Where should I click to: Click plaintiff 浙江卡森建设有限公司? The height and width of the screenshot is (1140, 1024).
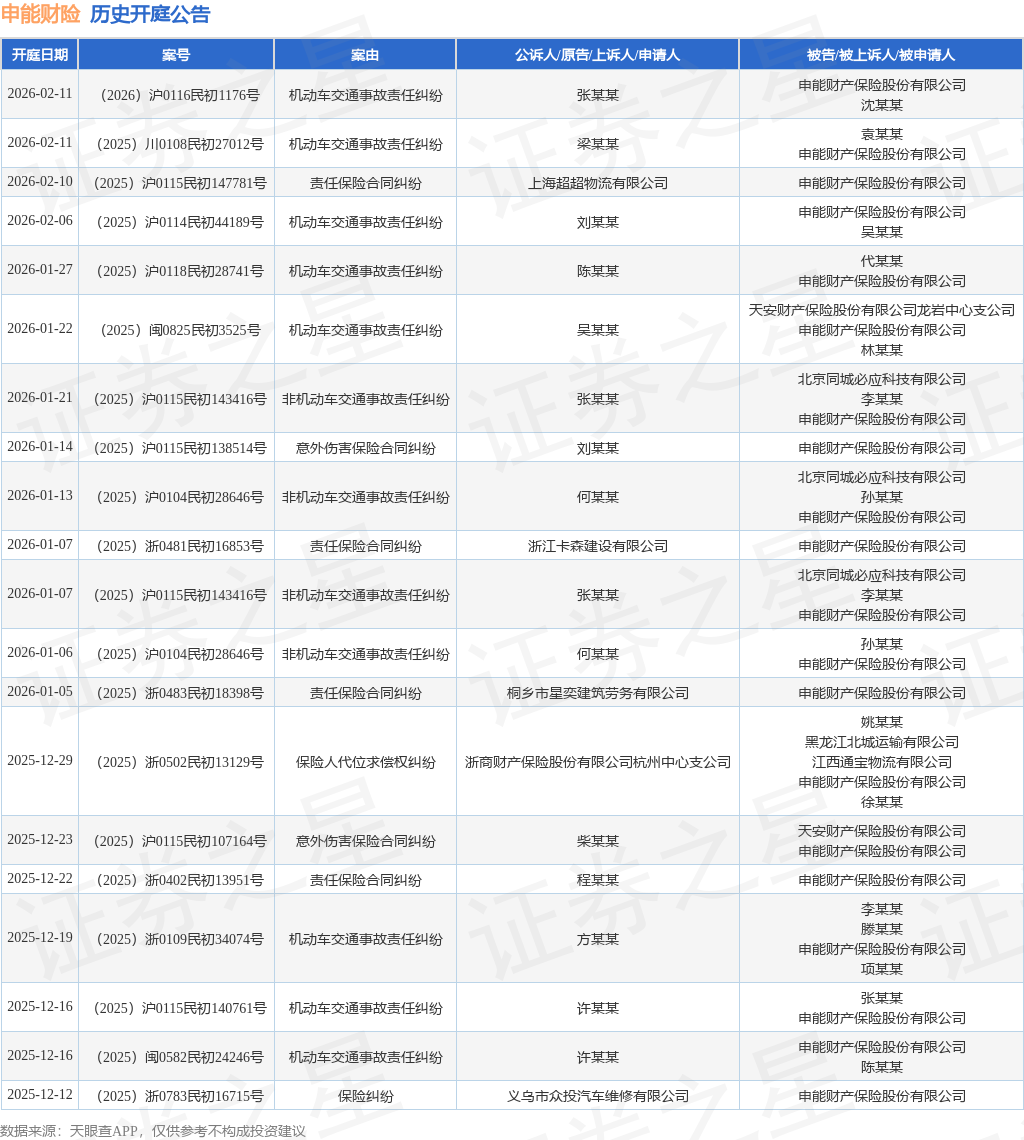pyautogui.click(x=598, y=546)
